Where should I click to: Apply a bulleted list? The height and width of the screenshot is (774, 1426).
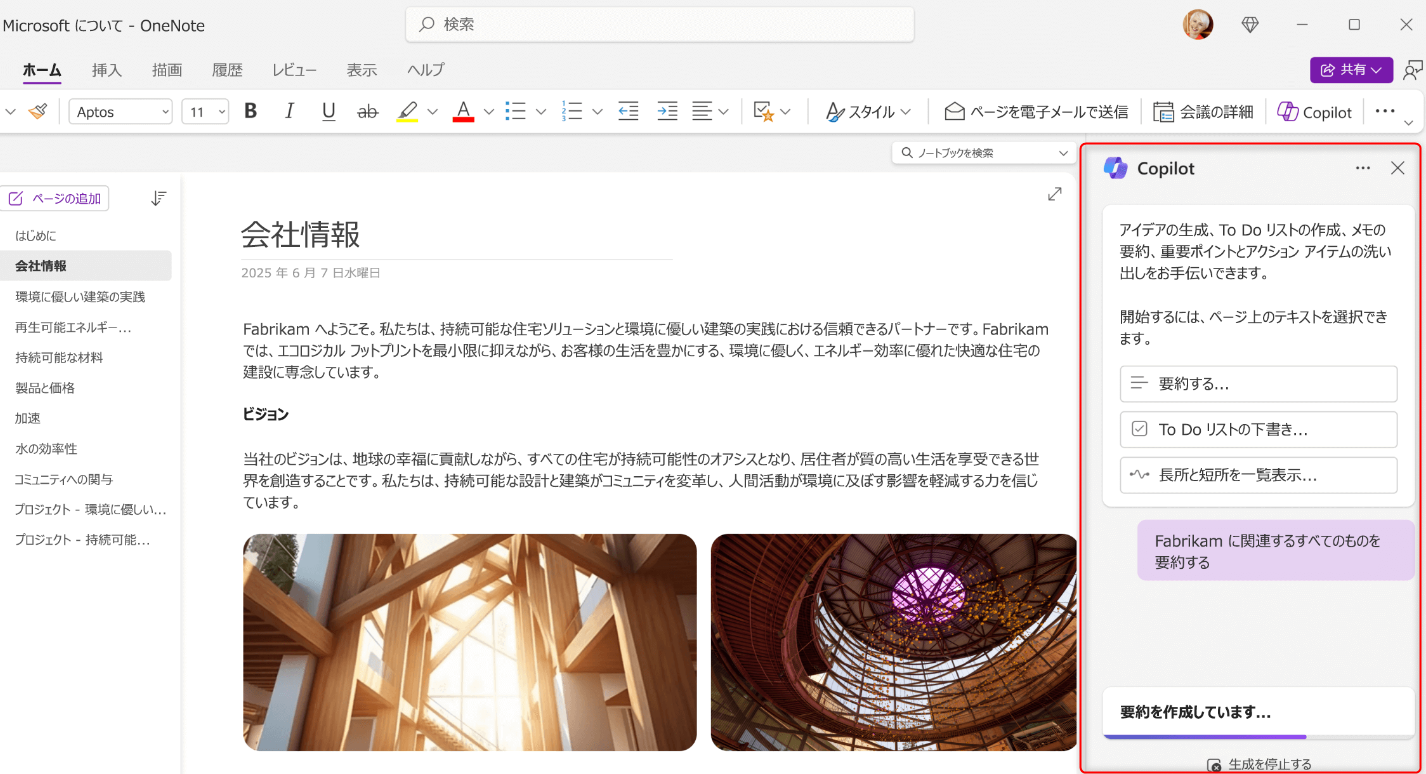coord(516,112)
